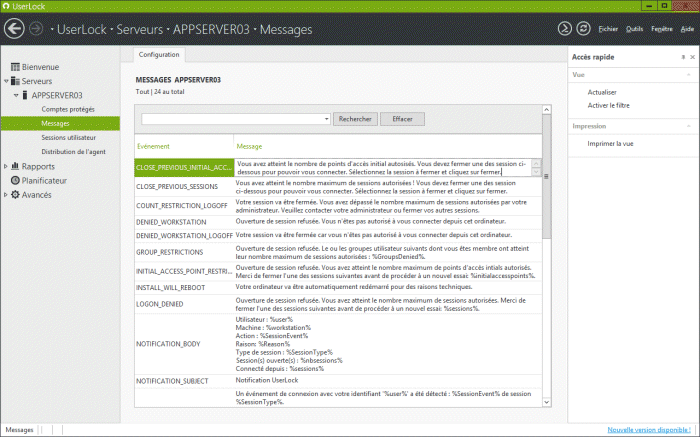Screen dimensions: 700x437
Task: Go back with the back arrow button
Action: coord(14,29)
